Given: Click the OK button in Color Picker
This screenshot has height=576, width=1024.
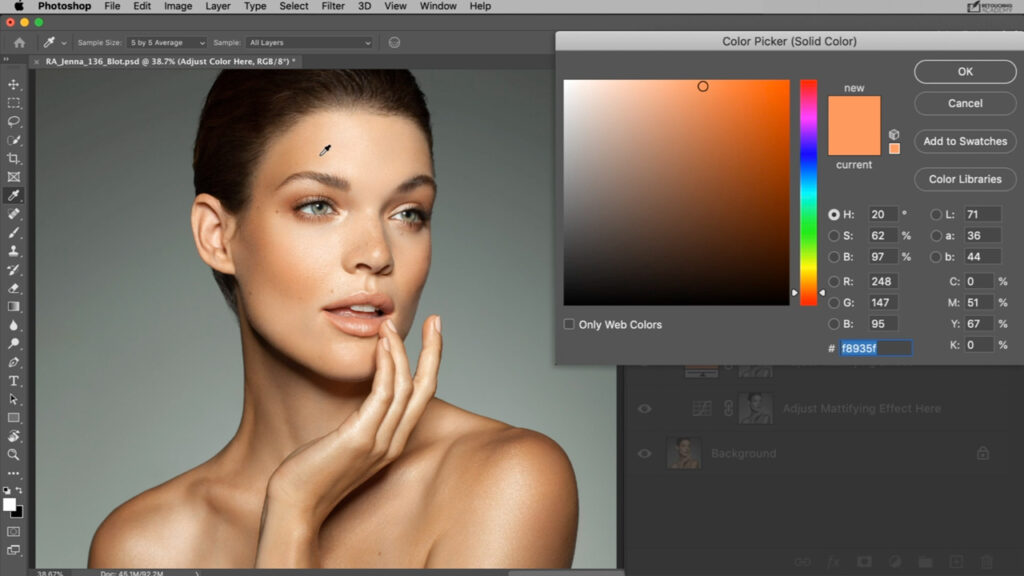Looking at the screenshot, I should coord(963,72).
